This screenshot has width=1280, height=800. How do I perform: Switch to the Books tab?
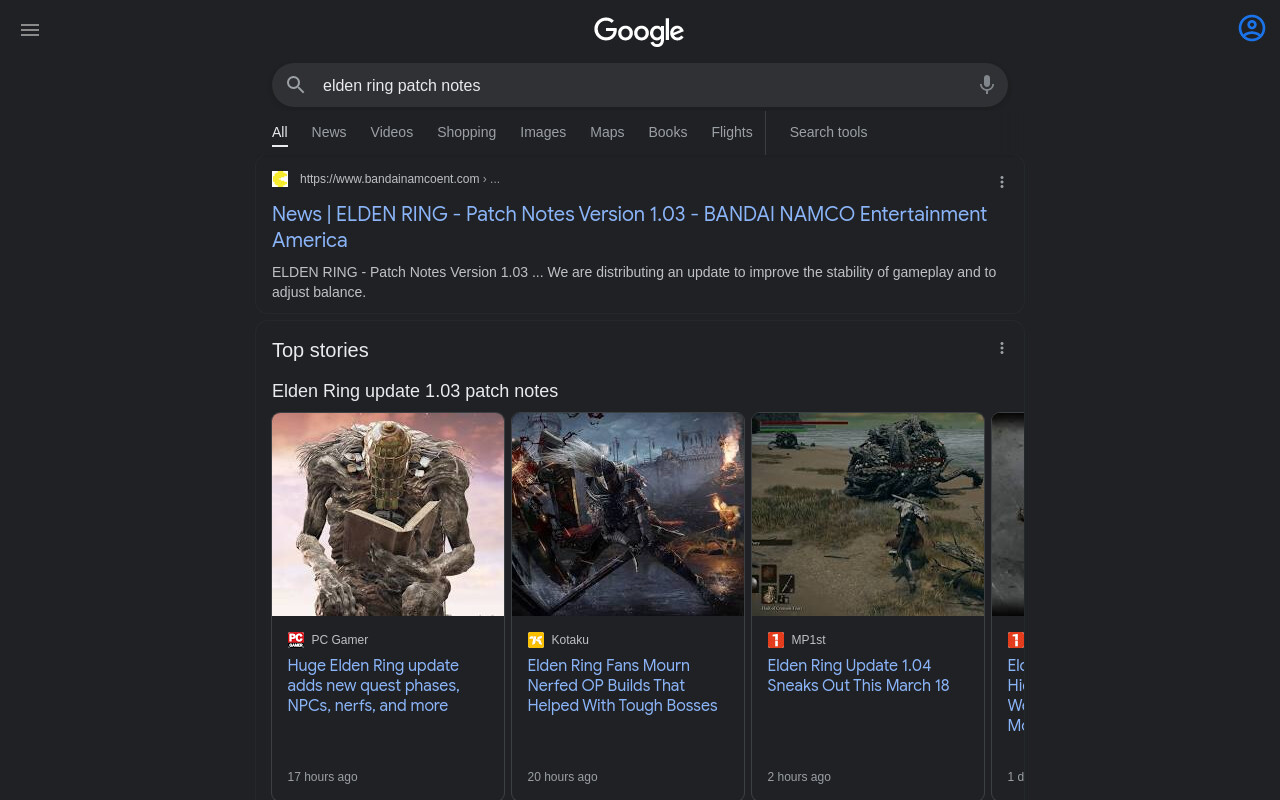668,132
